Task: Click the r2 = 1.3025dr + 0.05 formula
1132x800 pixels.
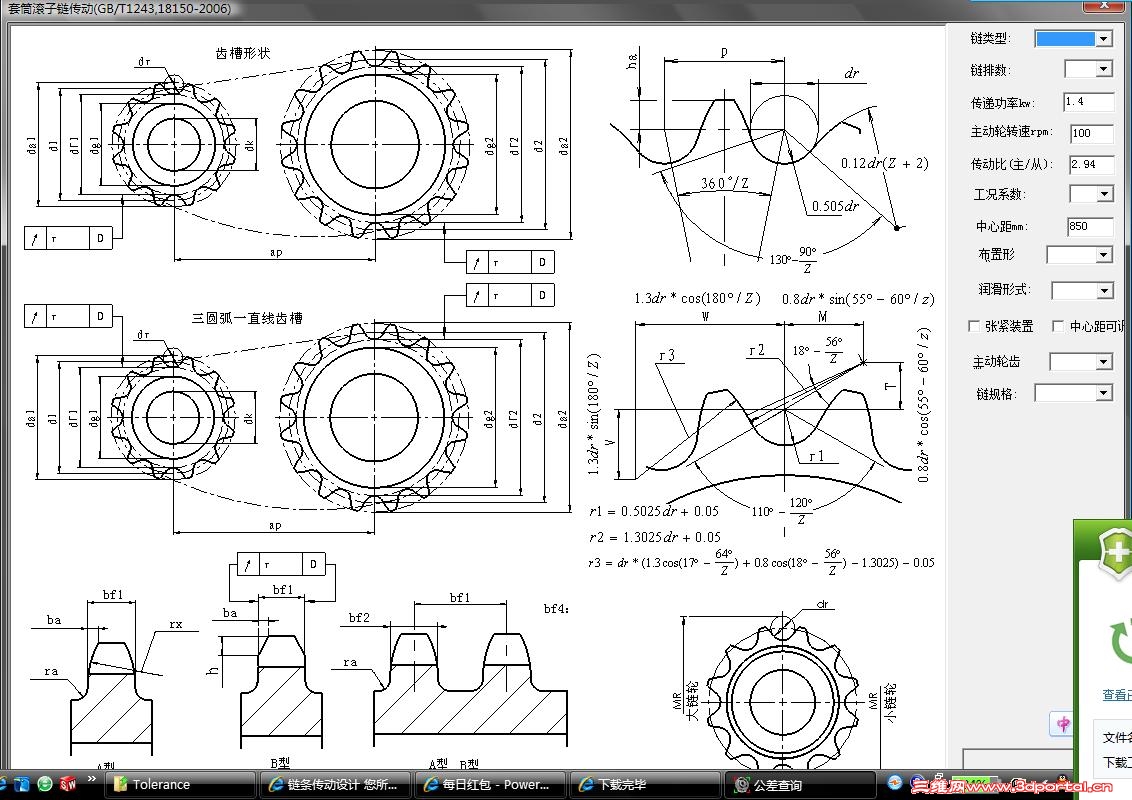Action: (x=655, y=537)
